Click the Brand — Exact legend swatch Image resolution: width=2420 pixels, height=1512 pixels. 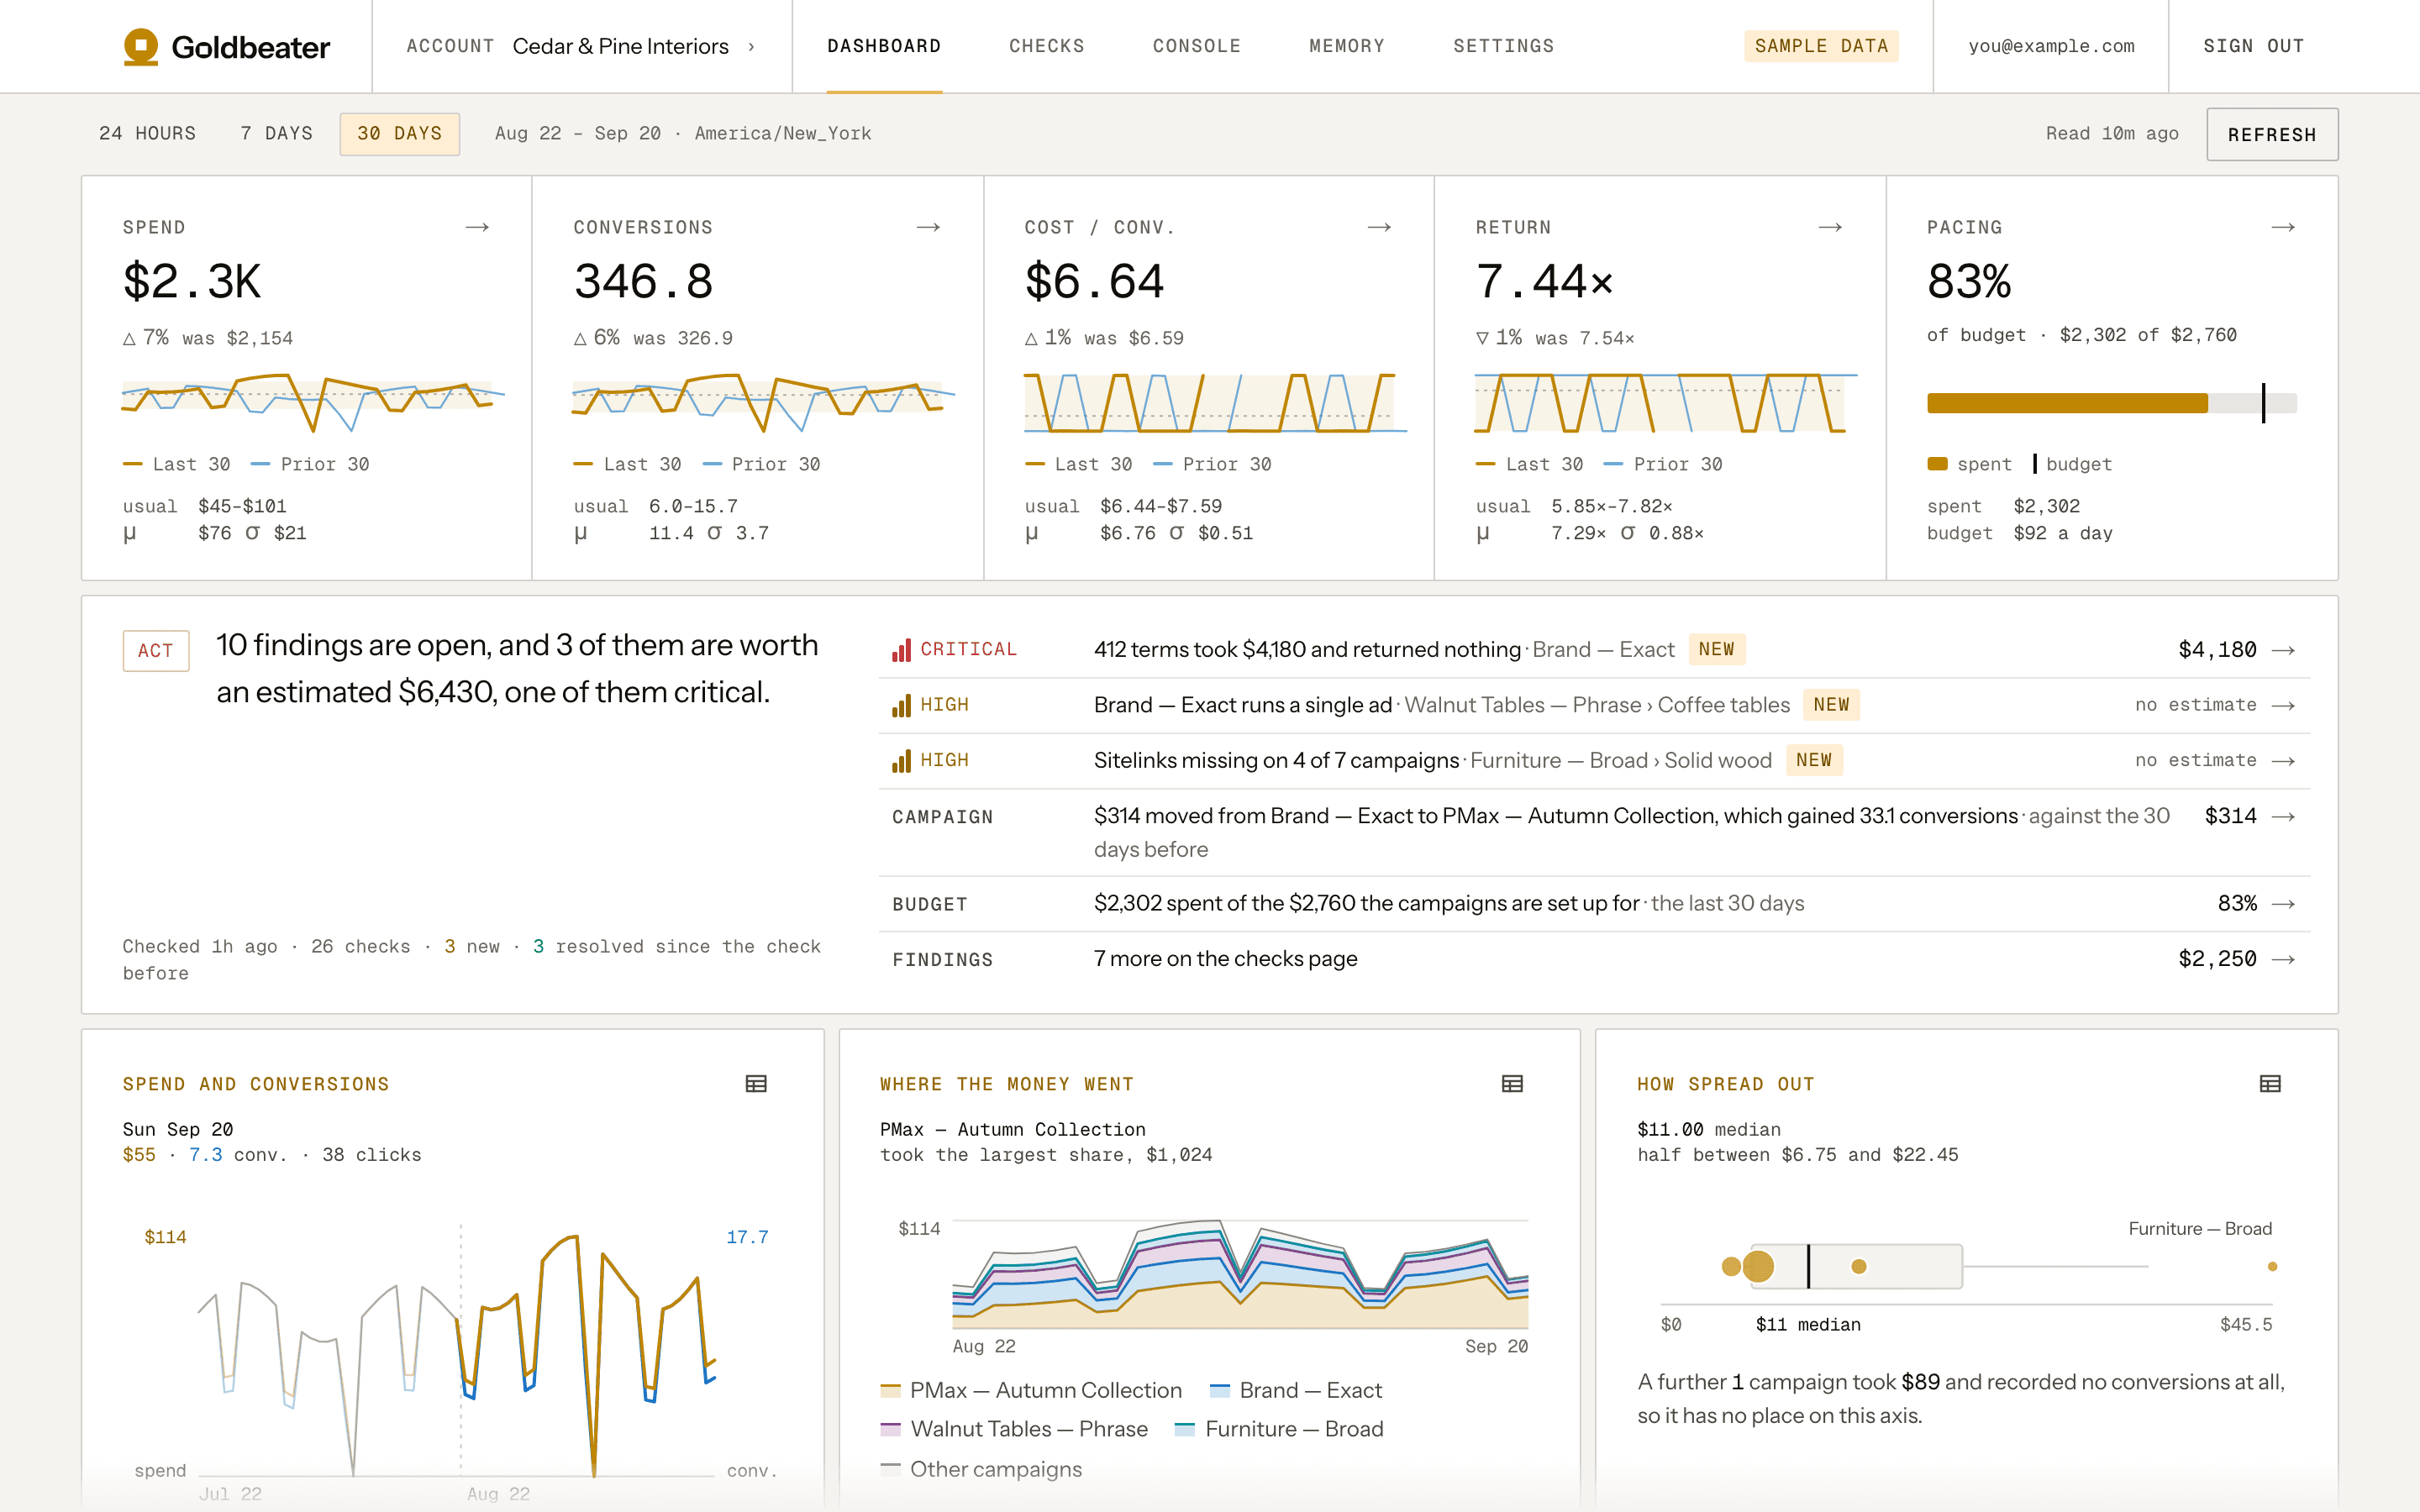coord(1219,1390)
